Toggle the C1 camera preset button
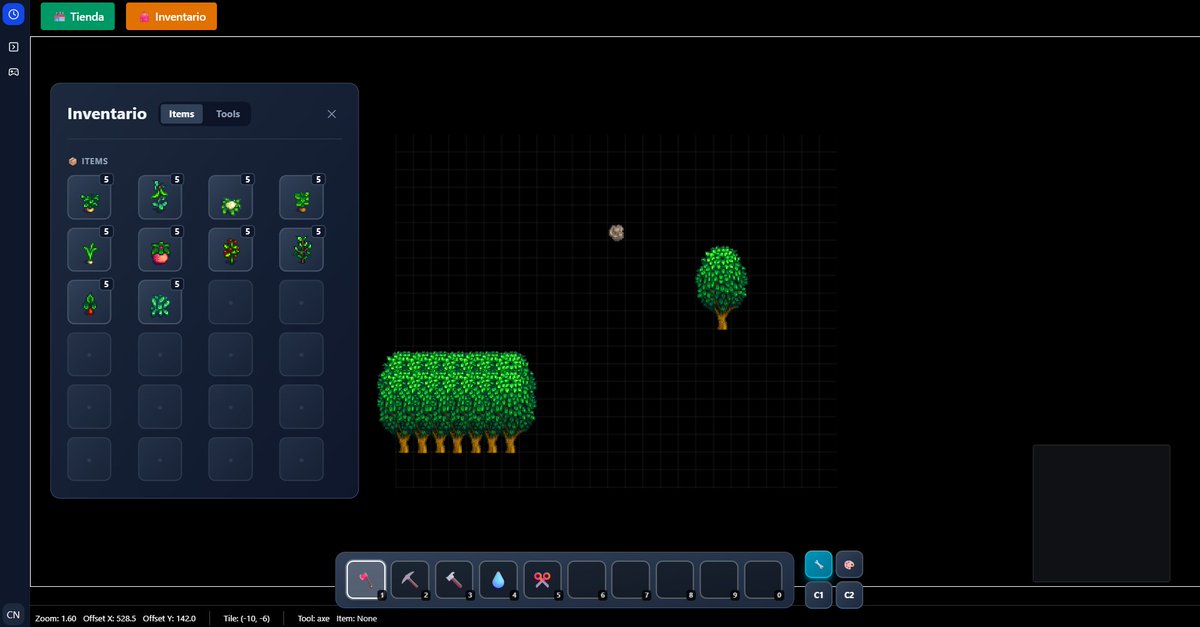This screenshot has height=627, width=1200. 817,595
